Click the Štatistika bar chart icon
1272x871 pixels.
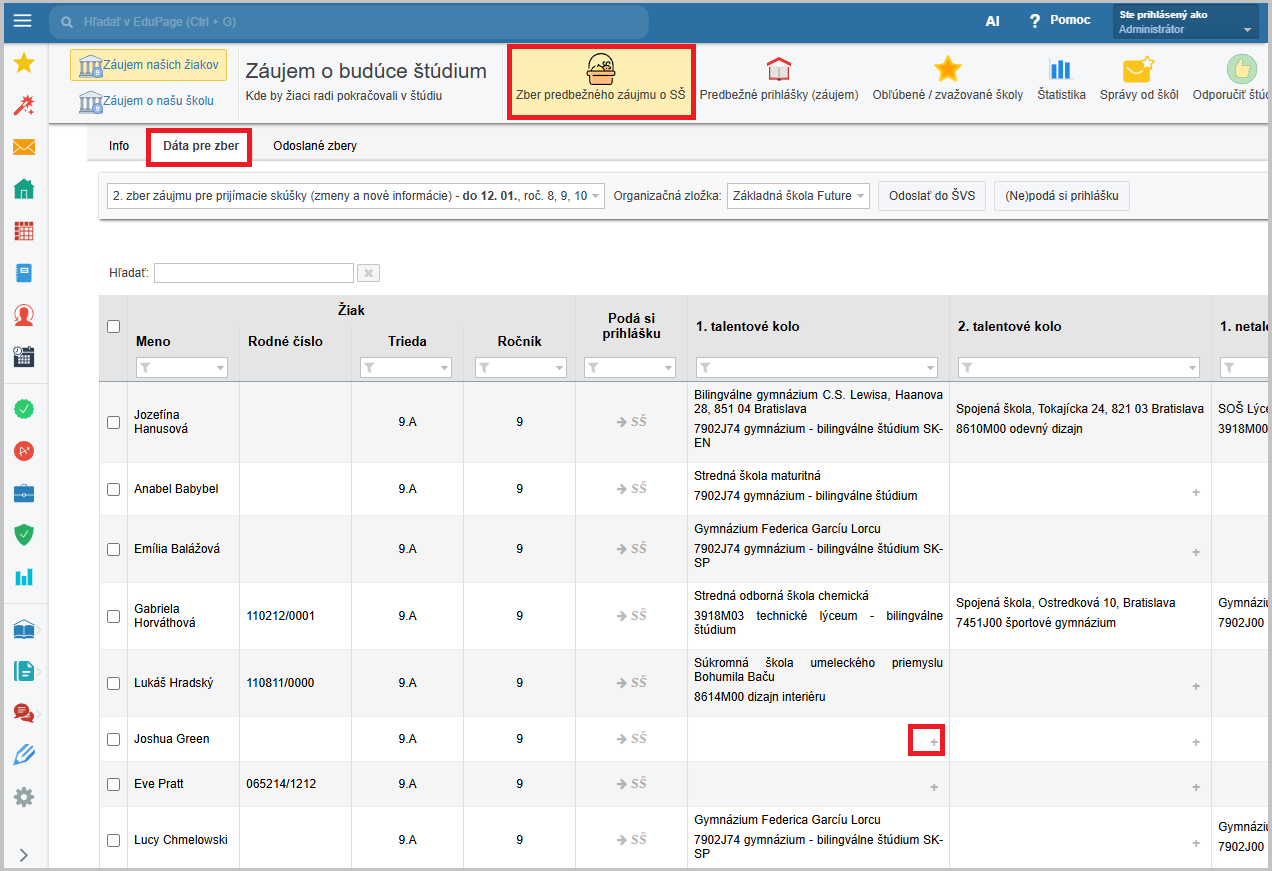(x=1060, y=70)
